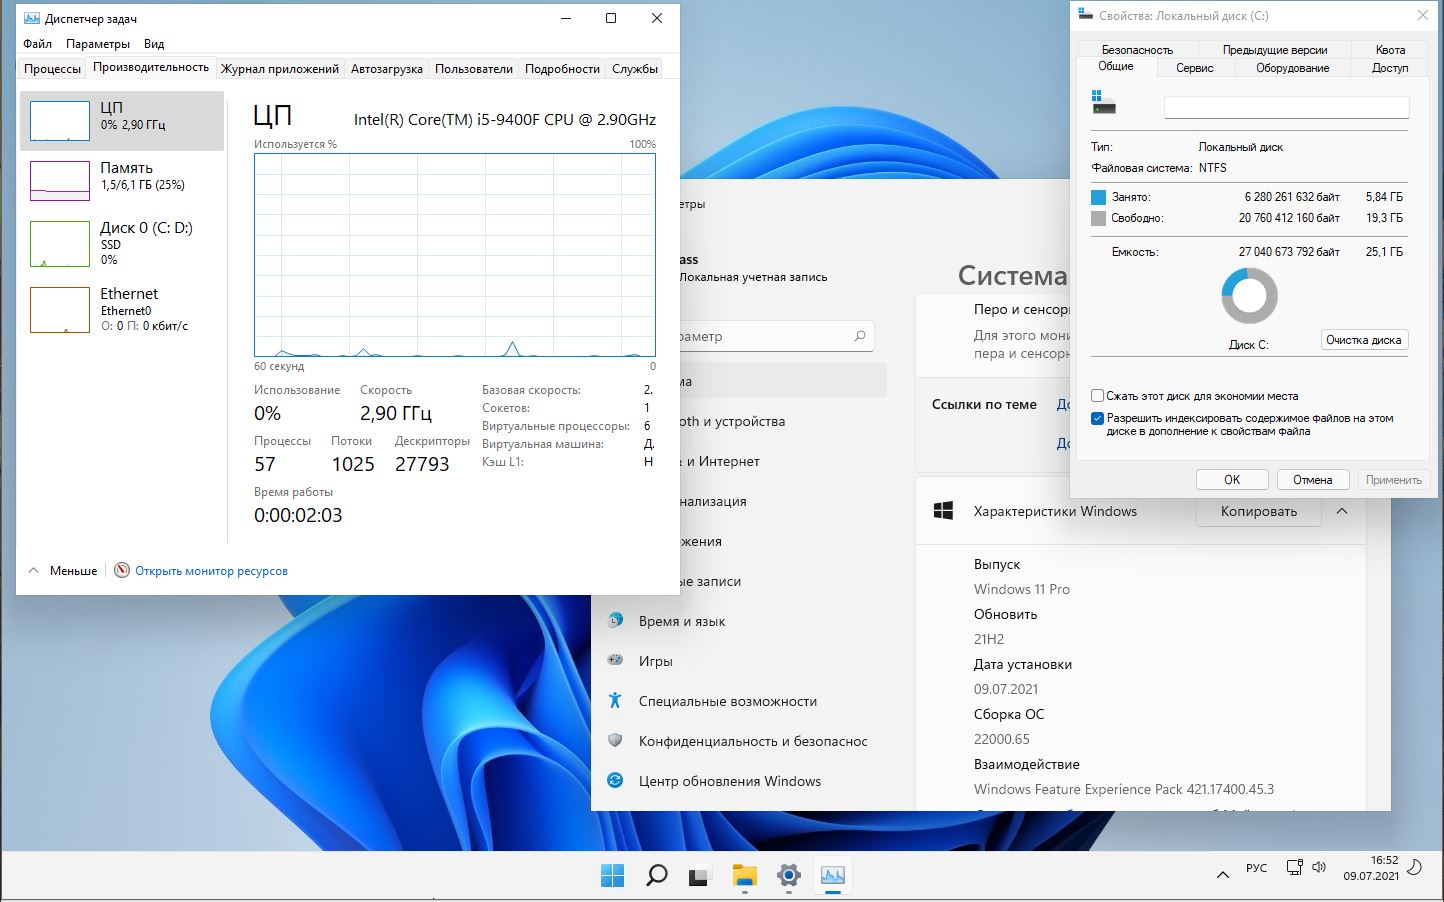Open the Предыдущие версии tab

pyautogui.click(x=1275, y=50)
